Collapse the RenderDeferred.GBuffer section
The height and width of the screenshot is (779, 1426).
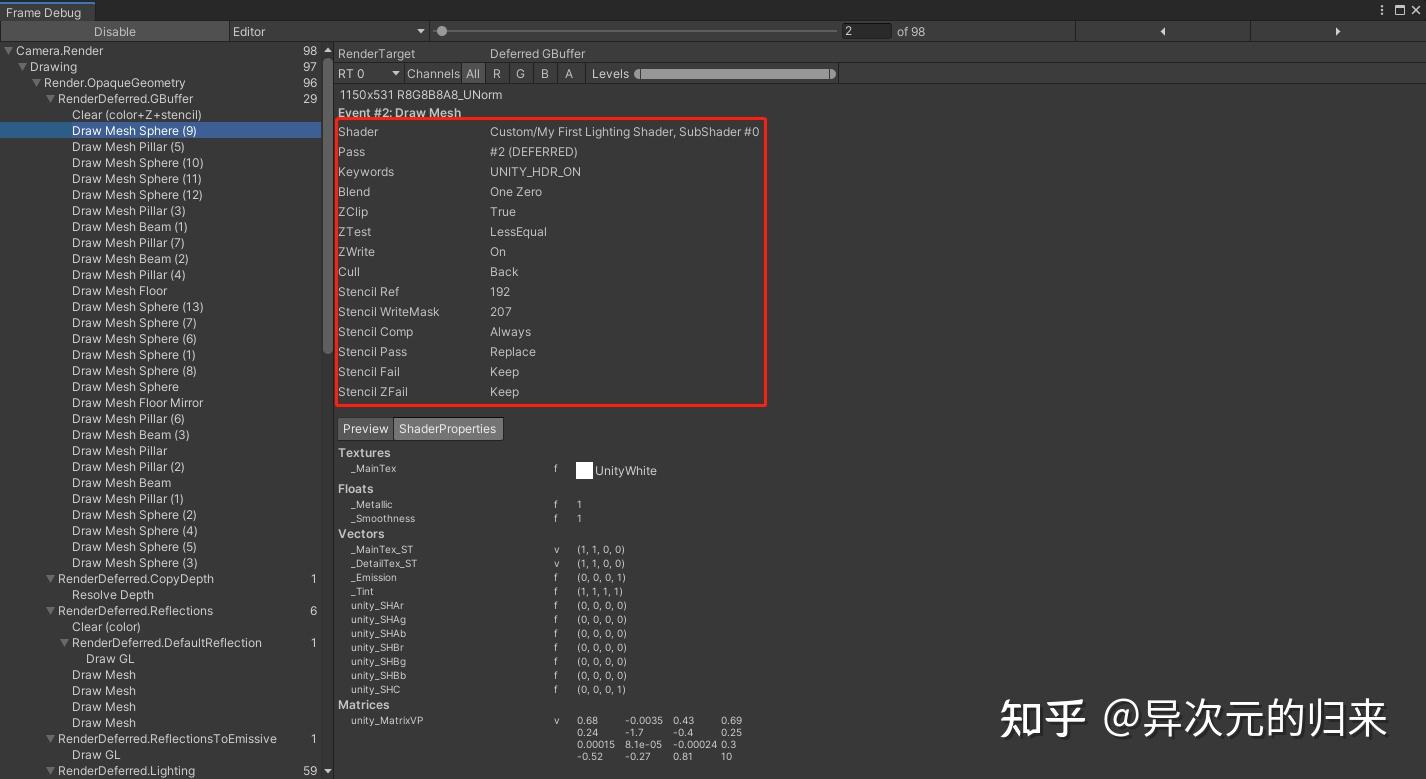pyautogui.click(x=50, y=98)
